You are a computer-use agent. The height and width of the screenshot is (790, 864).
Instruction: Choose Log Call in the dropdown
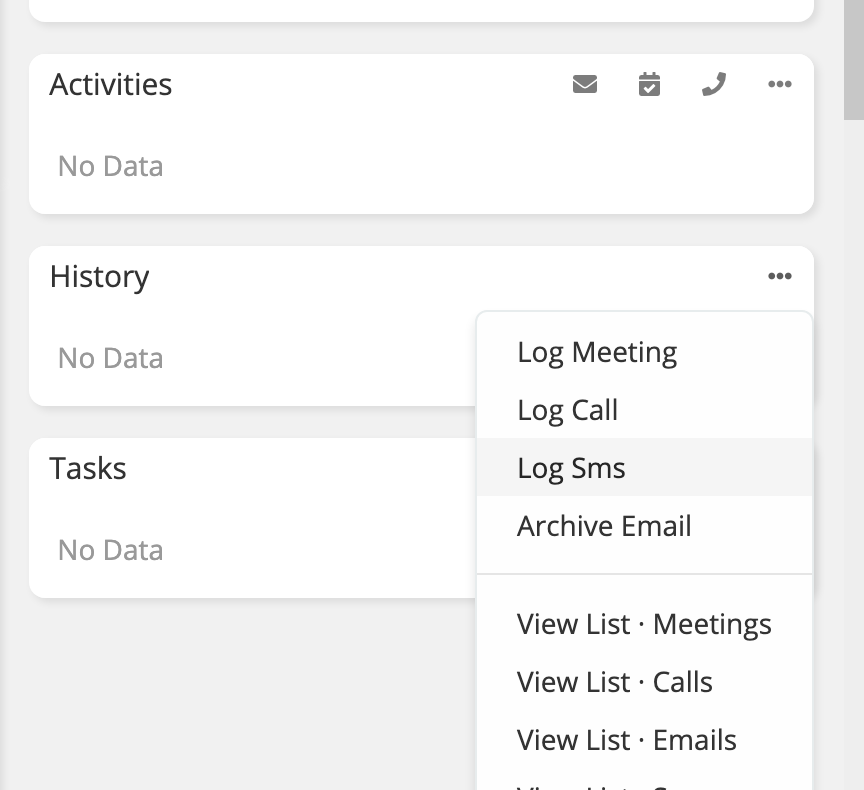coord(567,410)
